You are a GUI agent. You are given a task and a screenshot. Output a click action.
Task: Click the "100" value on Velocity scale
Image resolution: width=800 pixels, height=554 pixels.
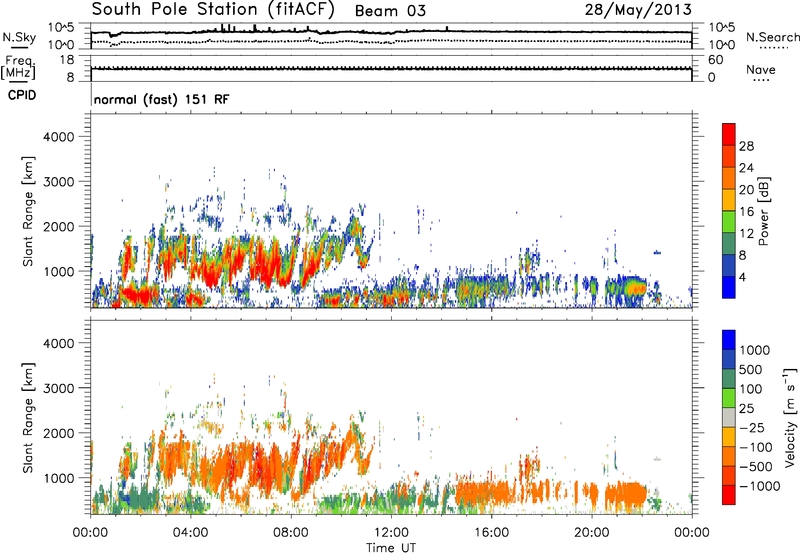click(x=751, y=389)
